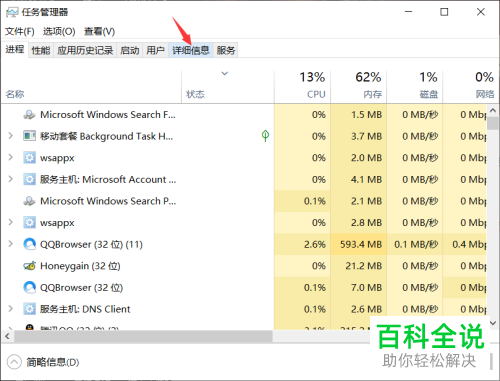Viewport: 500px width, 381px height.
Task: Collapse to 简略信息 using the round arrow icon
Action: pyautogui.click(x=14, y=362)
